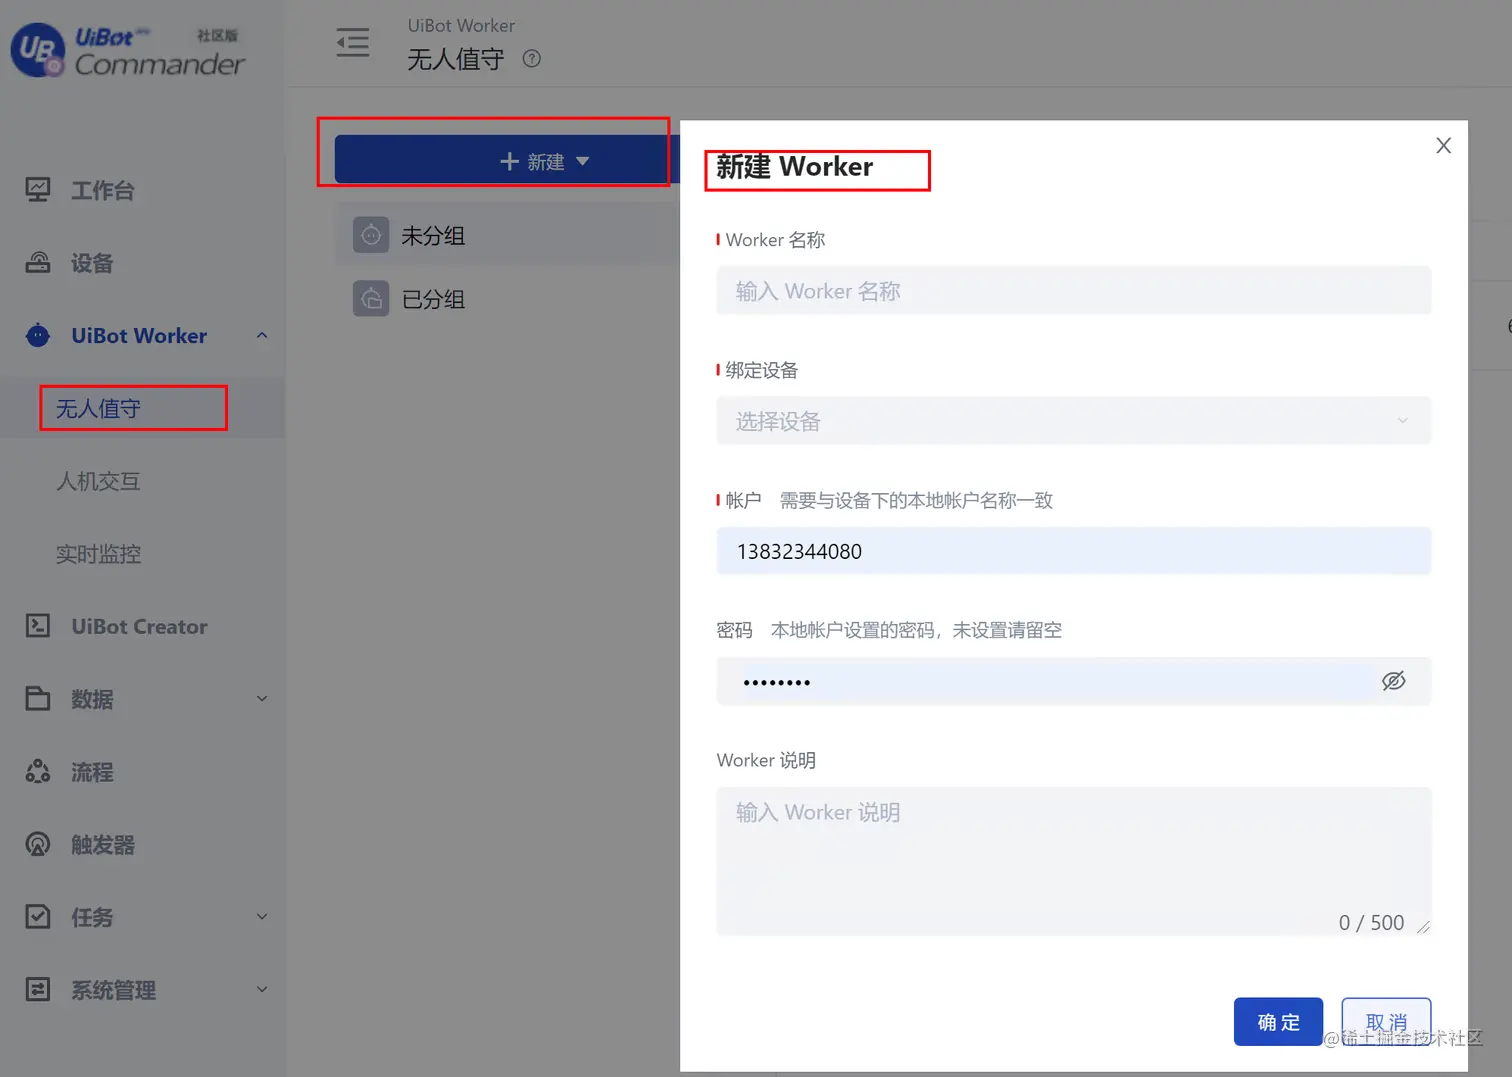Image resolution: width=1512 pixels, height=1077 pixels.
Task: Focus the Worker 名称 input field
Action: 1074,291
